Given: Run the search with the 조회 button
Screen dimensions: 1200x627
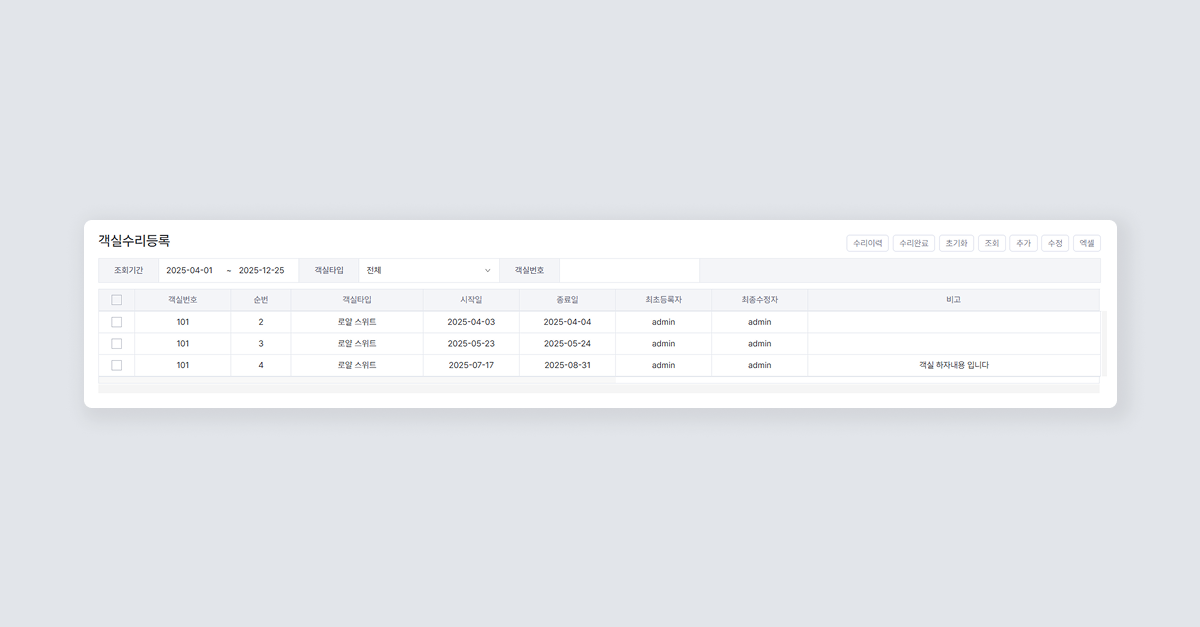Looking at the screenshot, I should [x=991, y=243].
